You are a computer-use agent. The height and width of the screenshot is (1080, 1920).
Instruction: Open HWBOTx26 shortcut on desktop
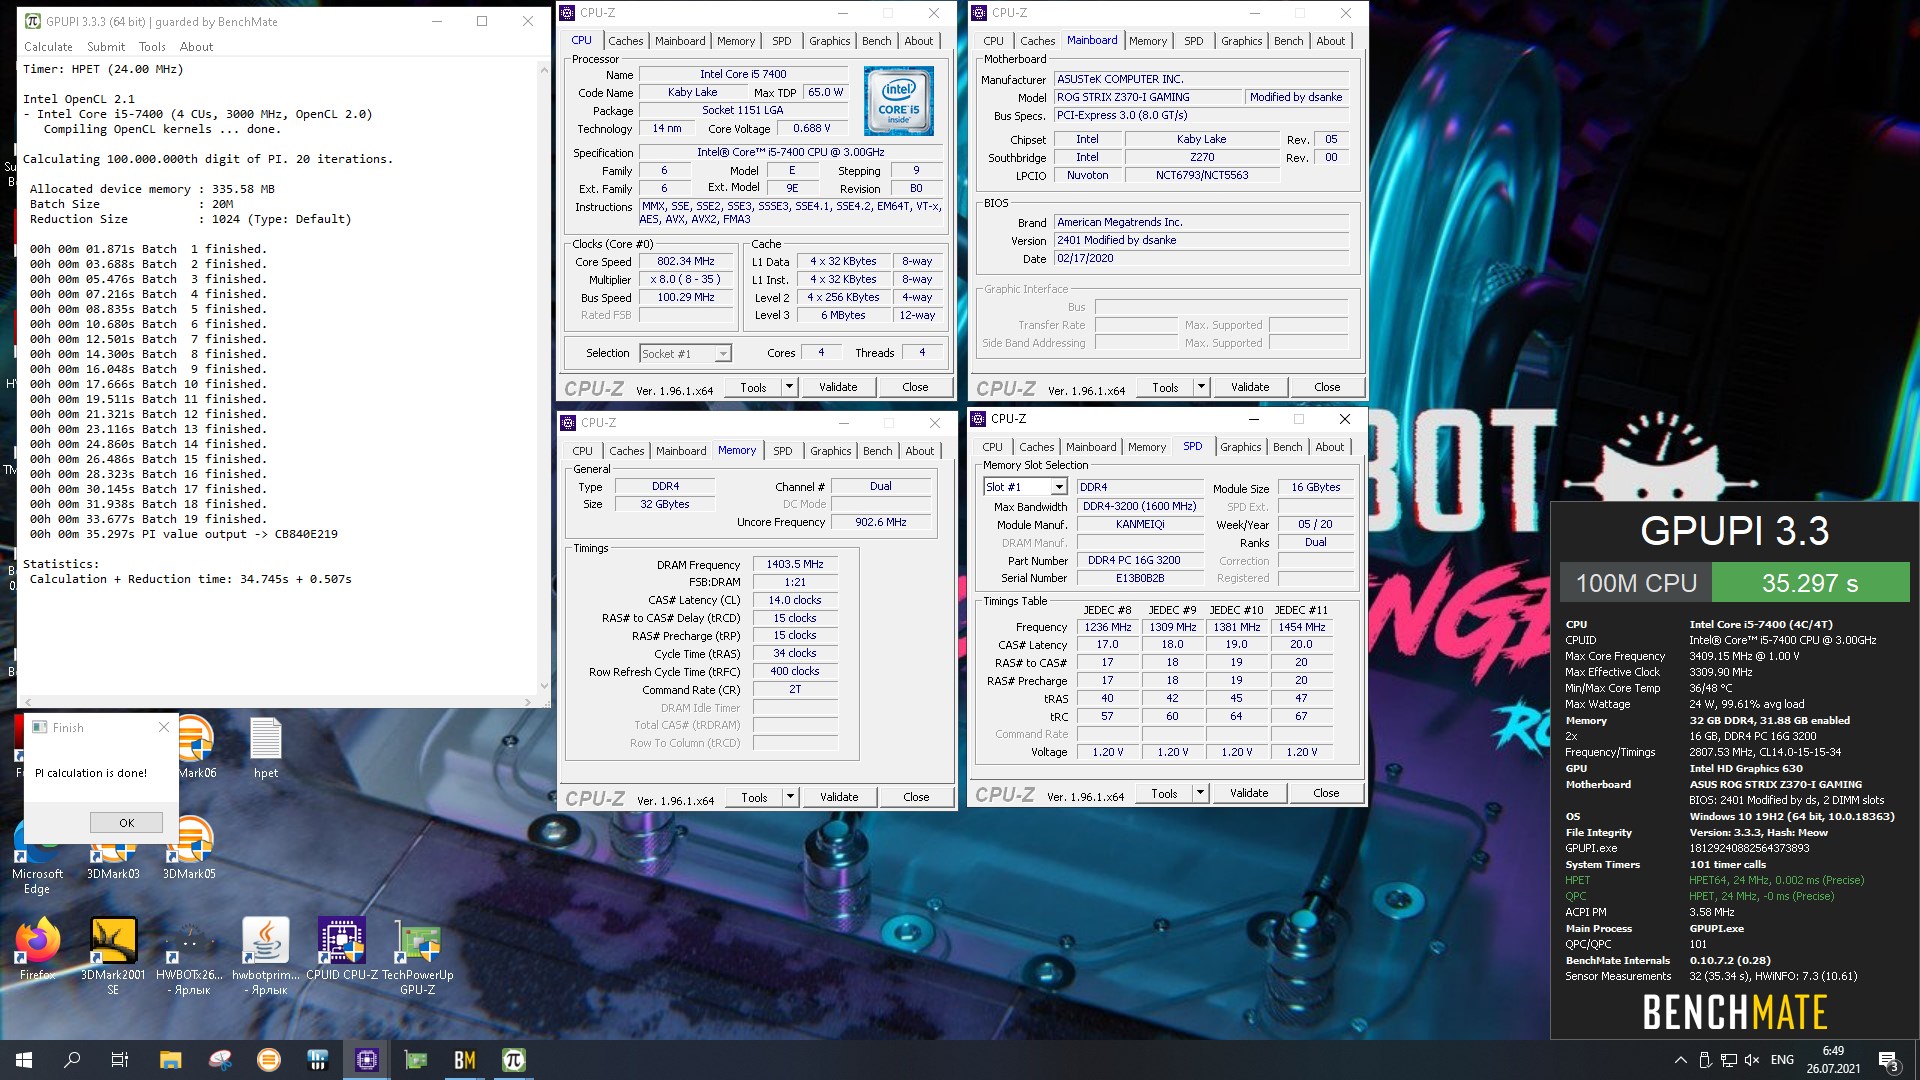(x=189, y=955)
